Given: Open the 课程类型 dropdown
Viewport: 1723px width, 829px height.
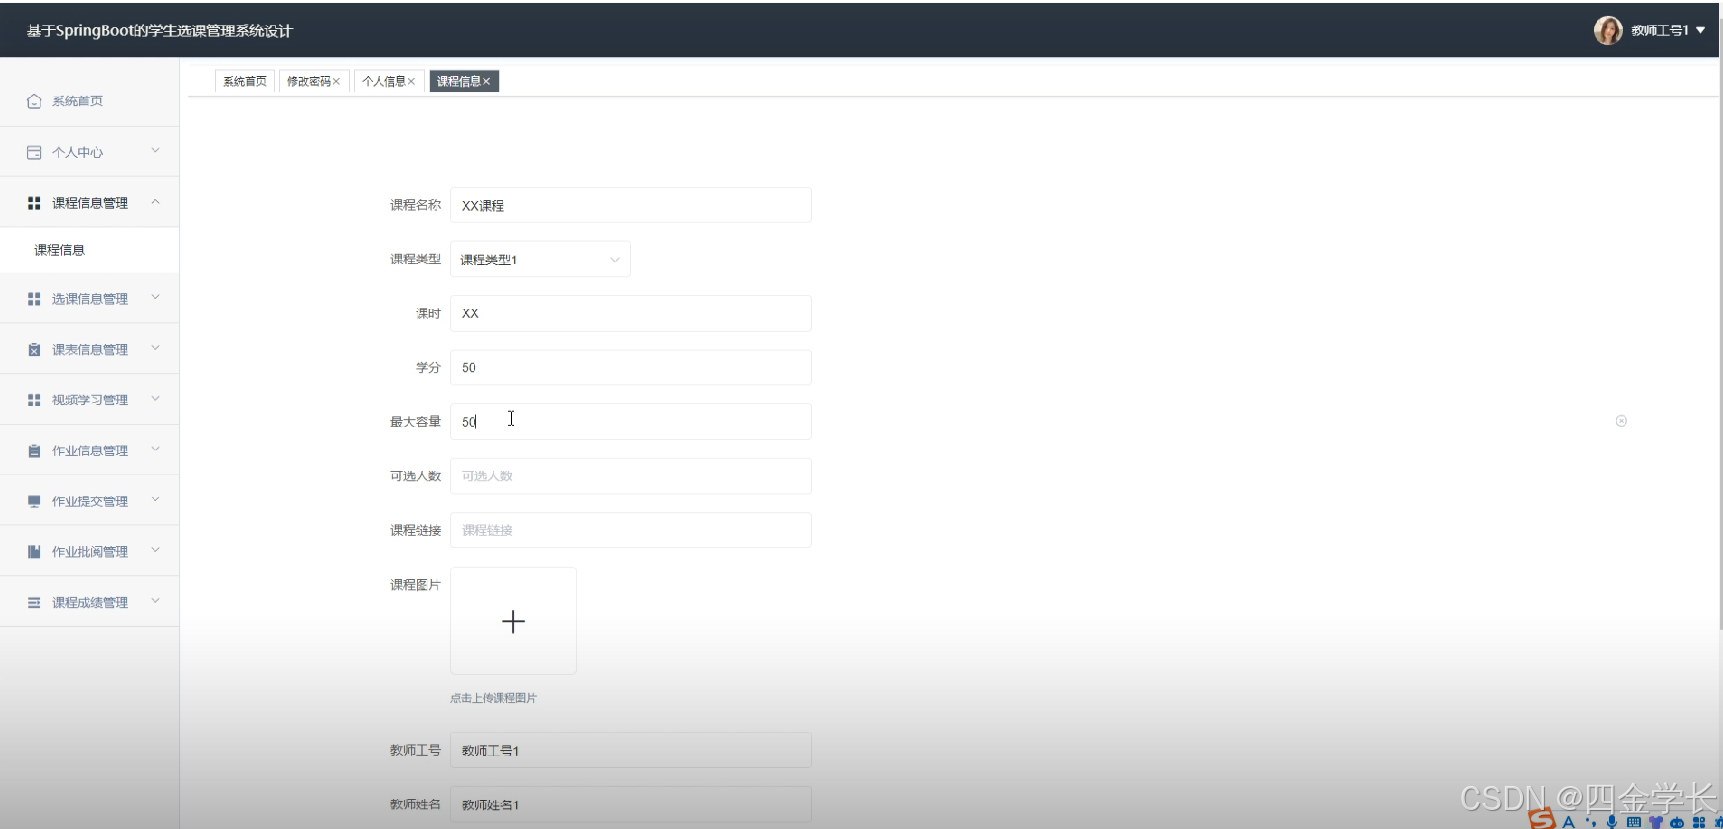Looking at the screenshot, I should pyautogui.click(x=540, y=259).
